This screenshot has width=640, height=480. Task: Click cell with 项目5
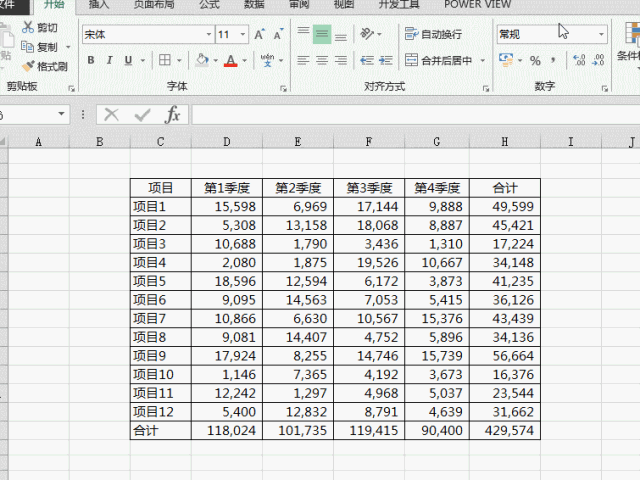click(x=161, y=281)
